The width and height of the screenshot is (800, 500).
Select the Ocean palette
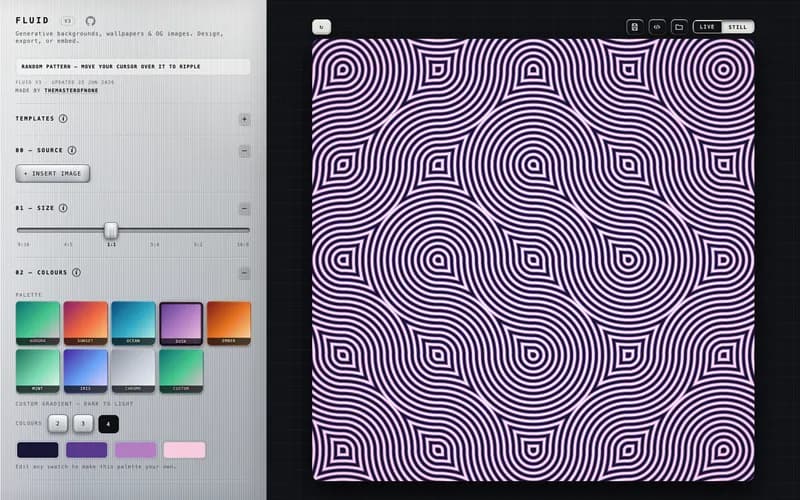click(133, 323)
